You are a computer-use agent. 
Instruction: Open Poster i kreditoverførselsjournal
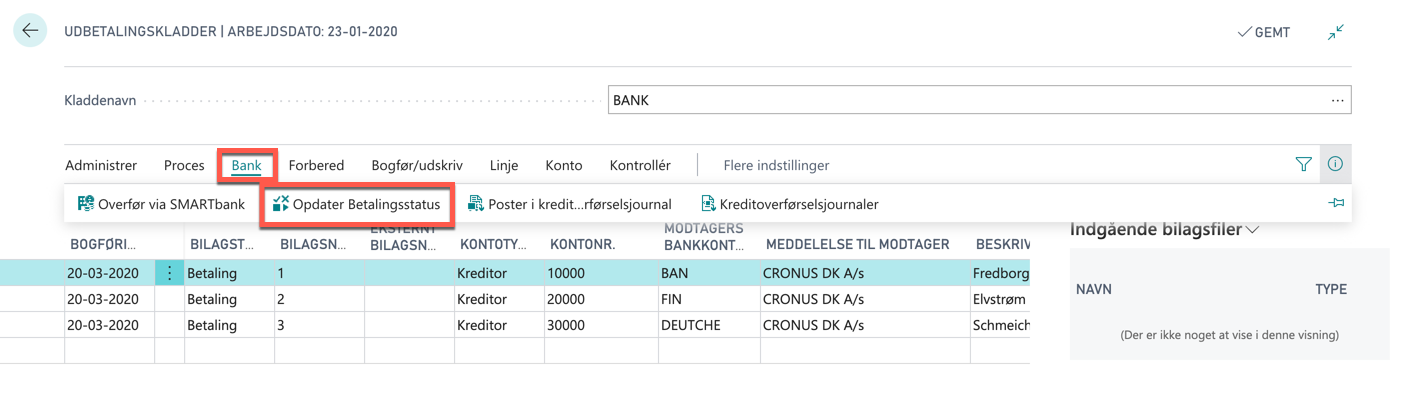(569, 204)
